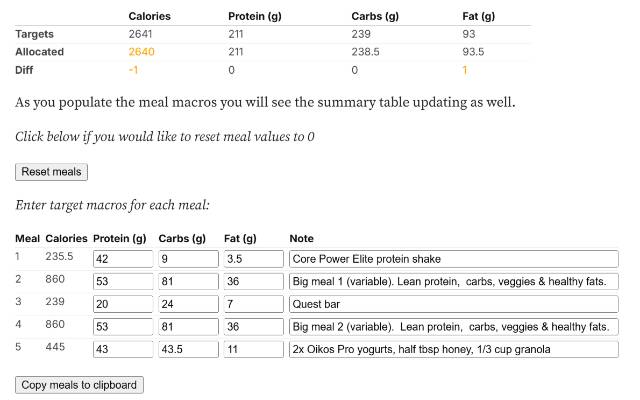Select the meal 2 fat field
Viewport: 640px width, 400px height.
pos(253,282)
